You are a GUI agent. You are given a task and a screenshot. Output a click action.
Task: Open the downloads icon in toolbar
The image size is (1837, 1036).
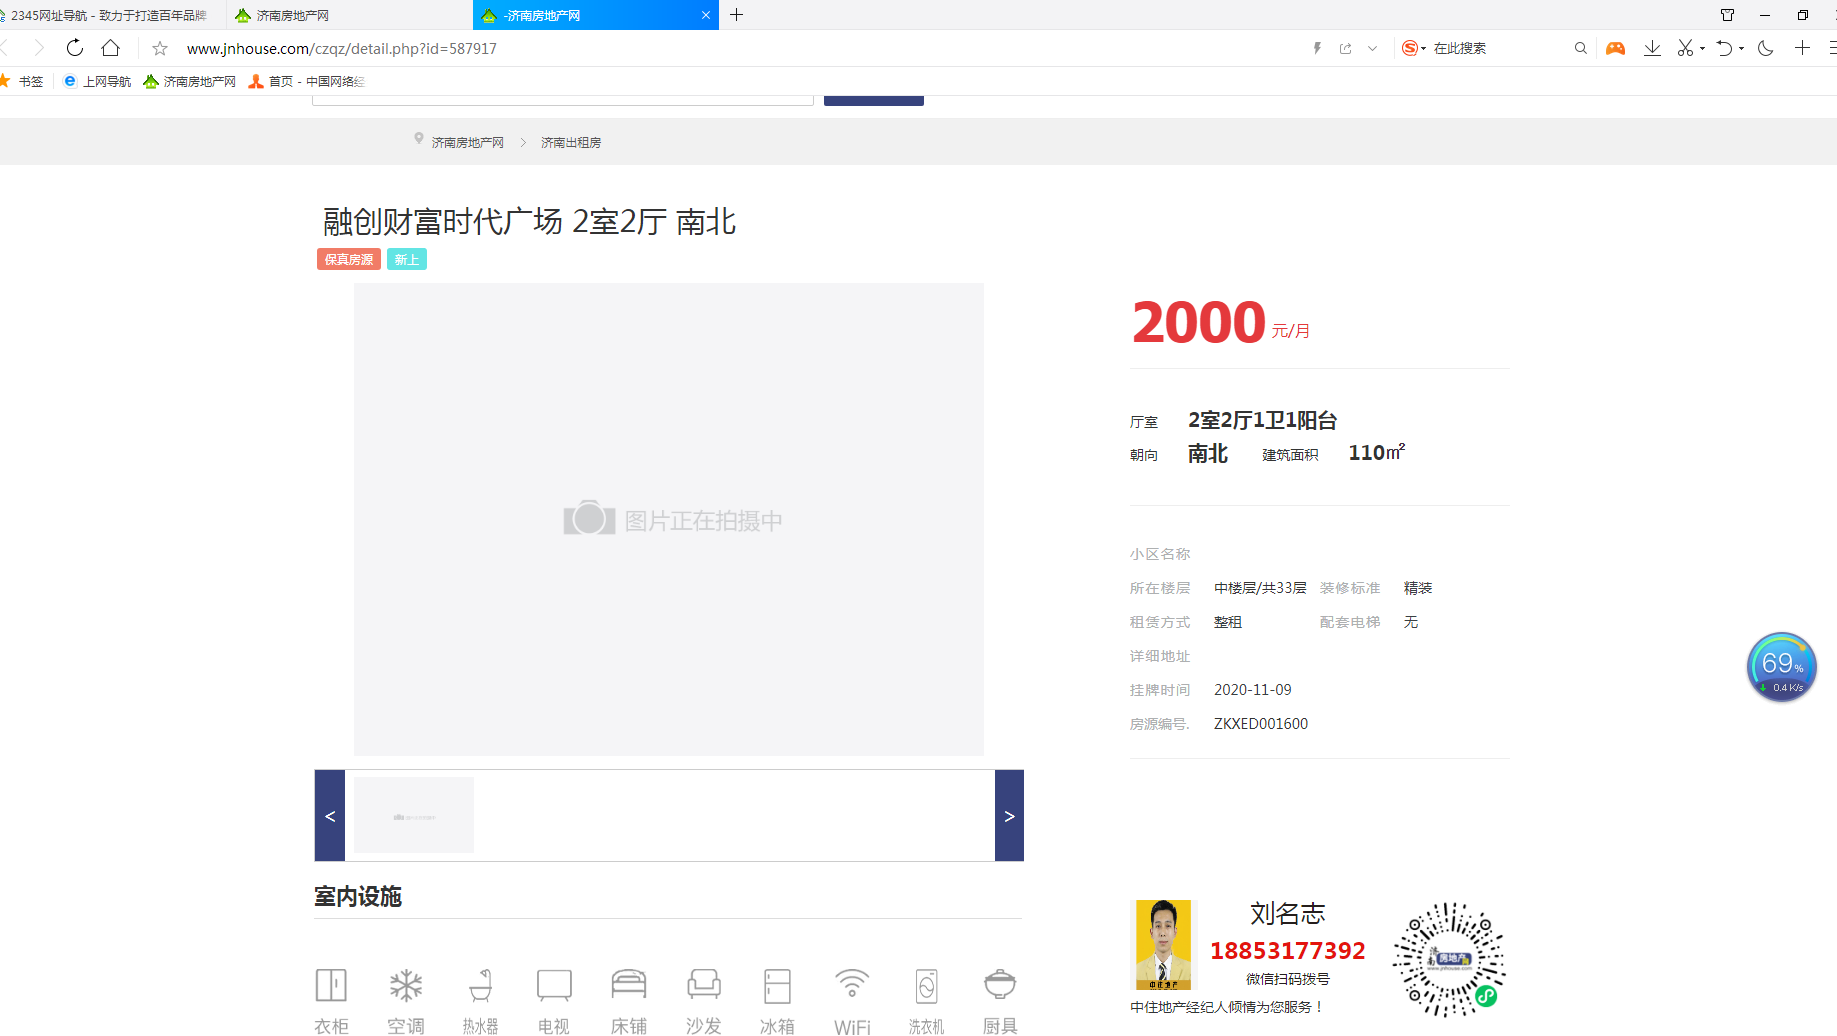coord(1652,48)
